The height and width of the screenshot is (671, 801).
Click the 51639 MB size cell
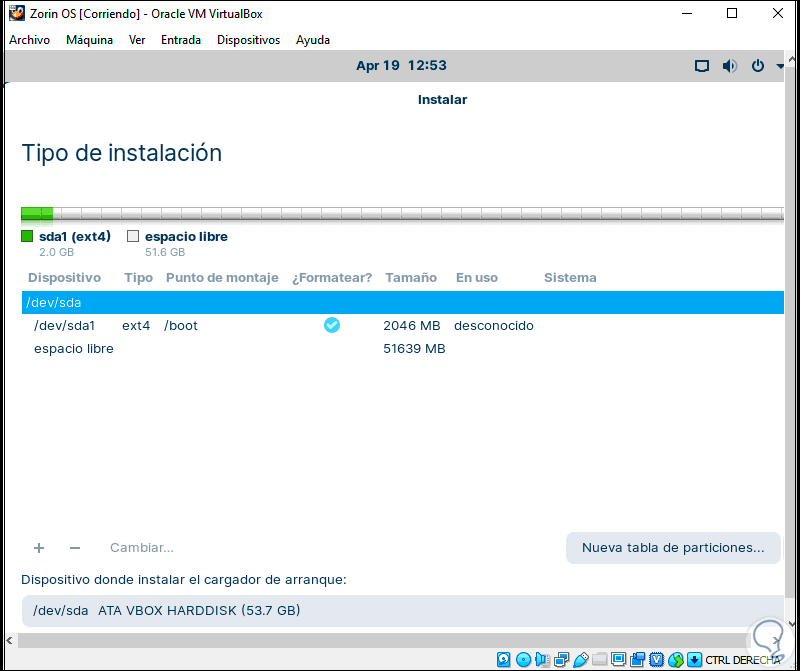click(414, 348)
